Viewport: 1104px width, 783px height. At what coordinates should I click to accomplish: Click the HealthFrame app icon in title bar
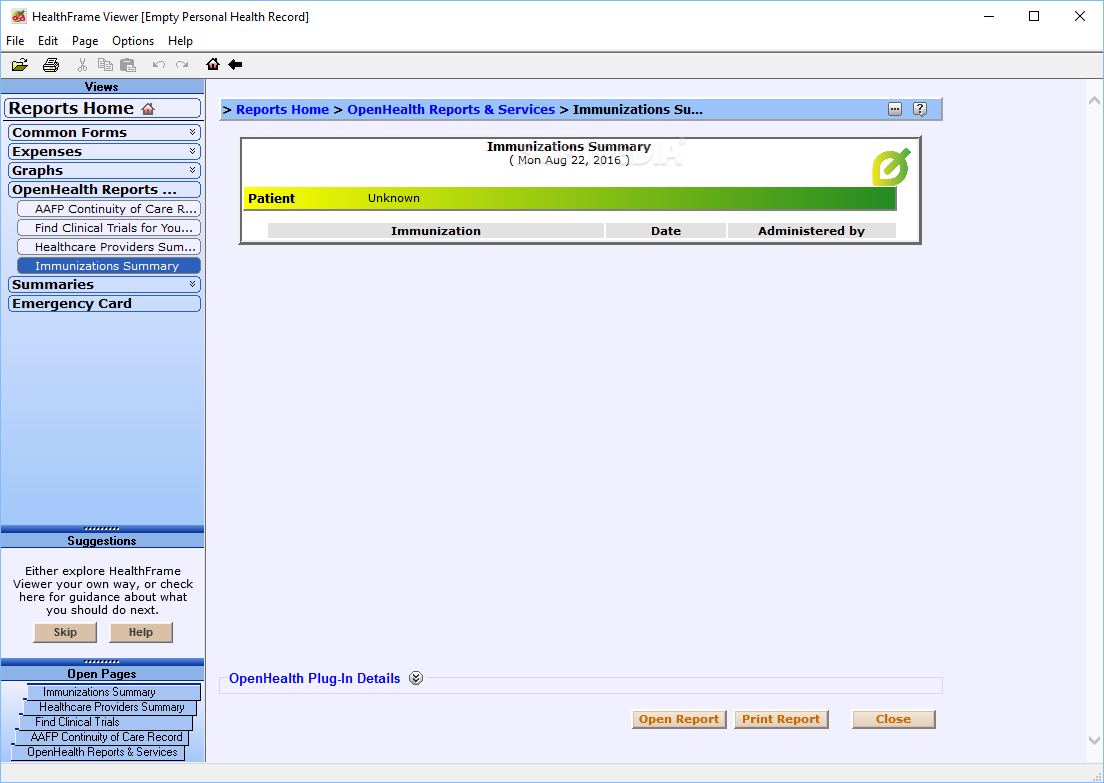pyautogui.click(x=18, y=16)
